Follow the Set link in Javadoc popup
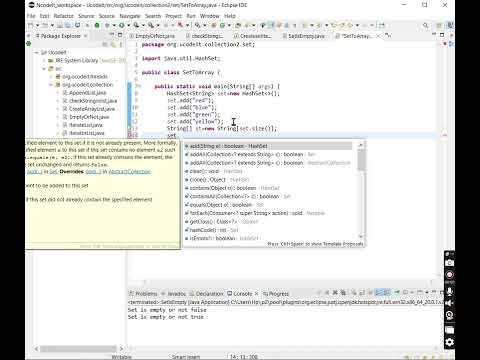This screenshot has width=480, height=360. tap(53, 172)
